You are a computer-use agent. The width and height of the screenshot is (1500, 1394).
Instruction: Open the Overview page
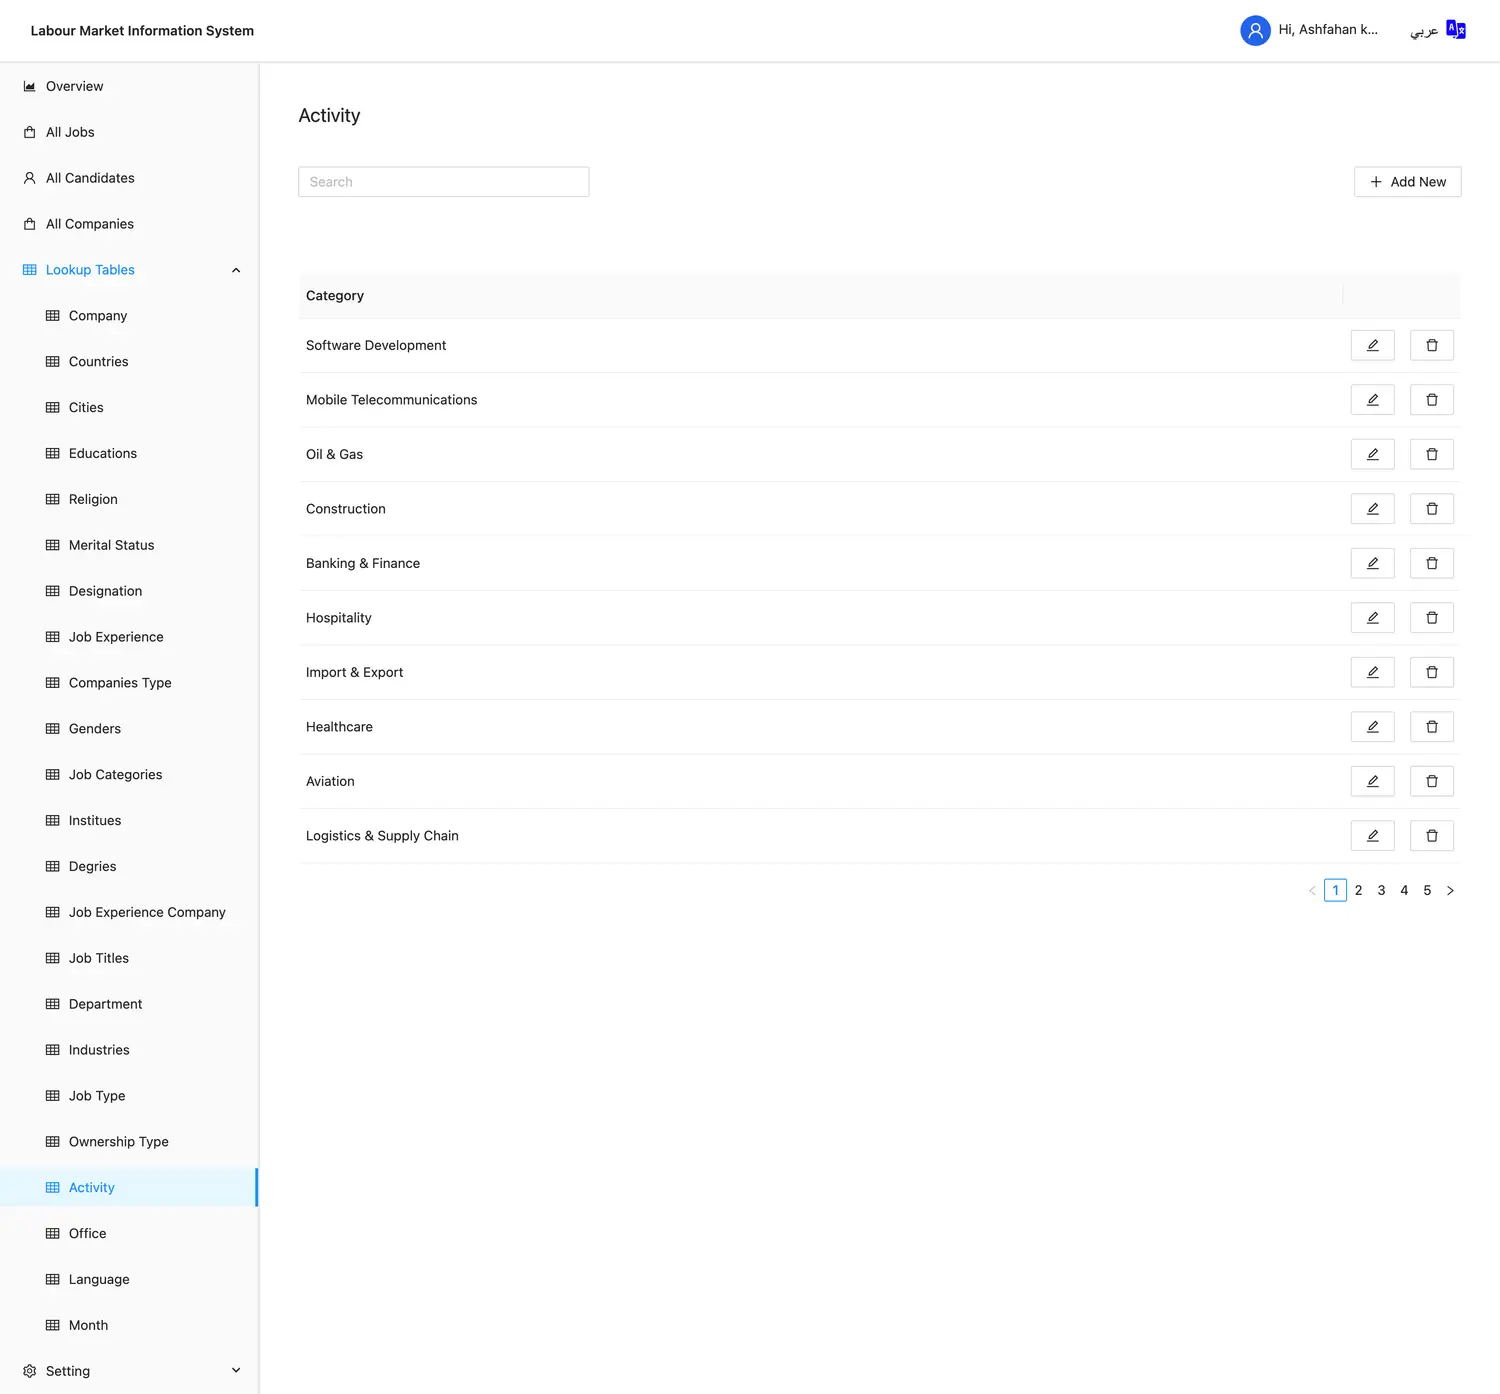(x=74, y=86)
